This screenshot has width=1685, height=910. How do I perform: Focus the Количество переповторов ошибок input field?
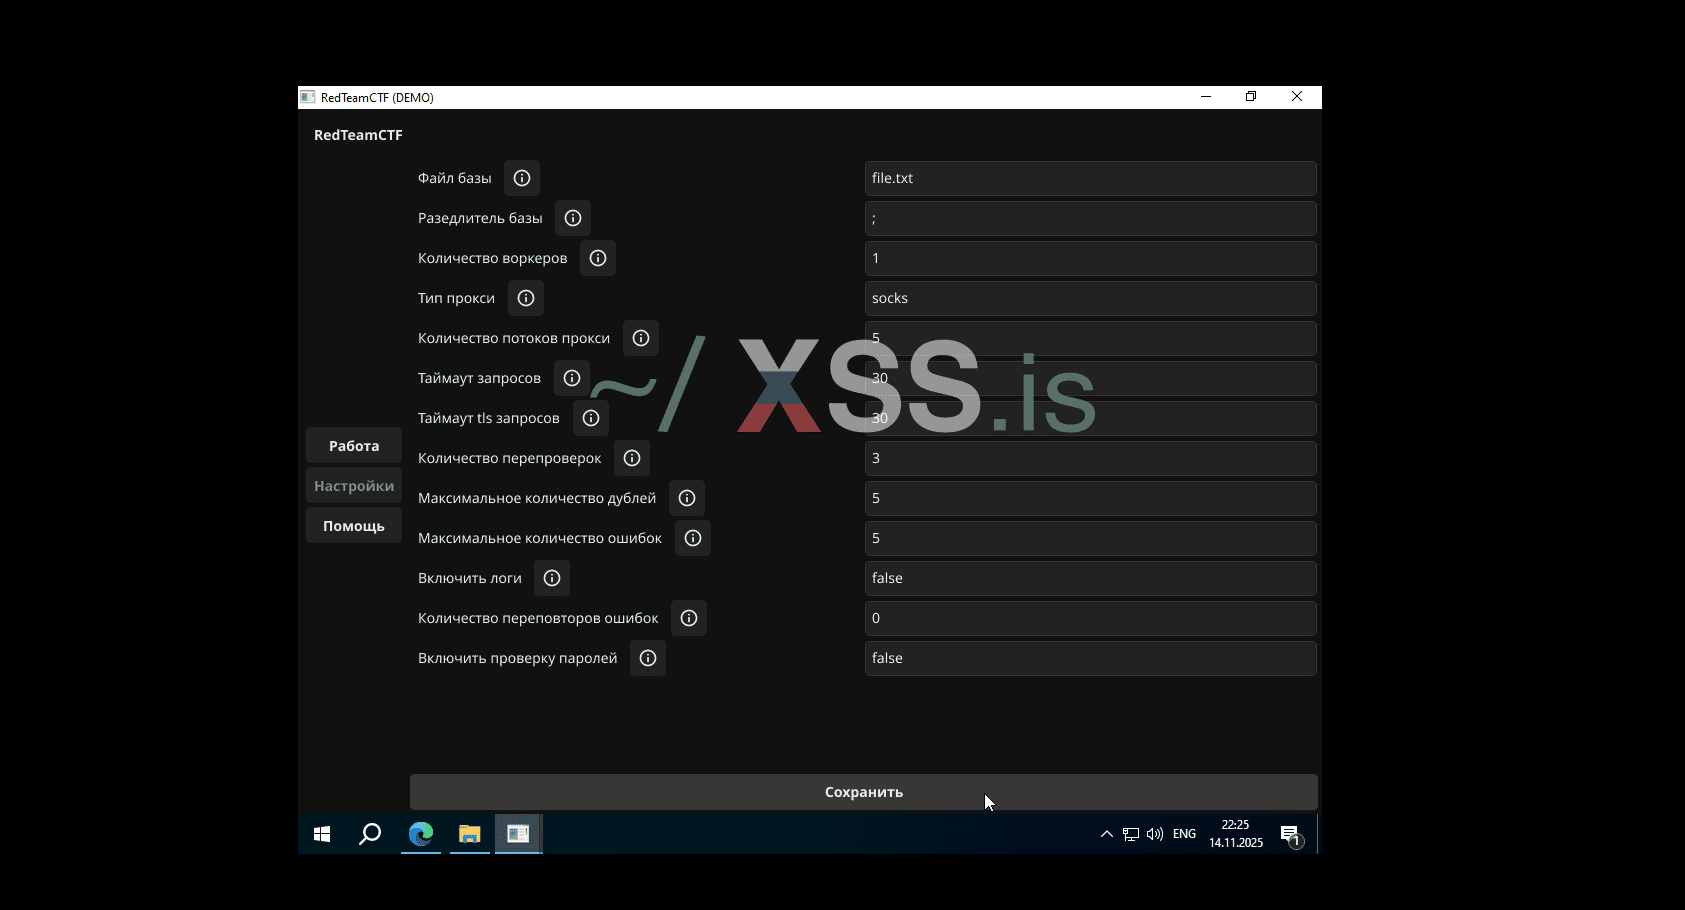[1090, 618]
